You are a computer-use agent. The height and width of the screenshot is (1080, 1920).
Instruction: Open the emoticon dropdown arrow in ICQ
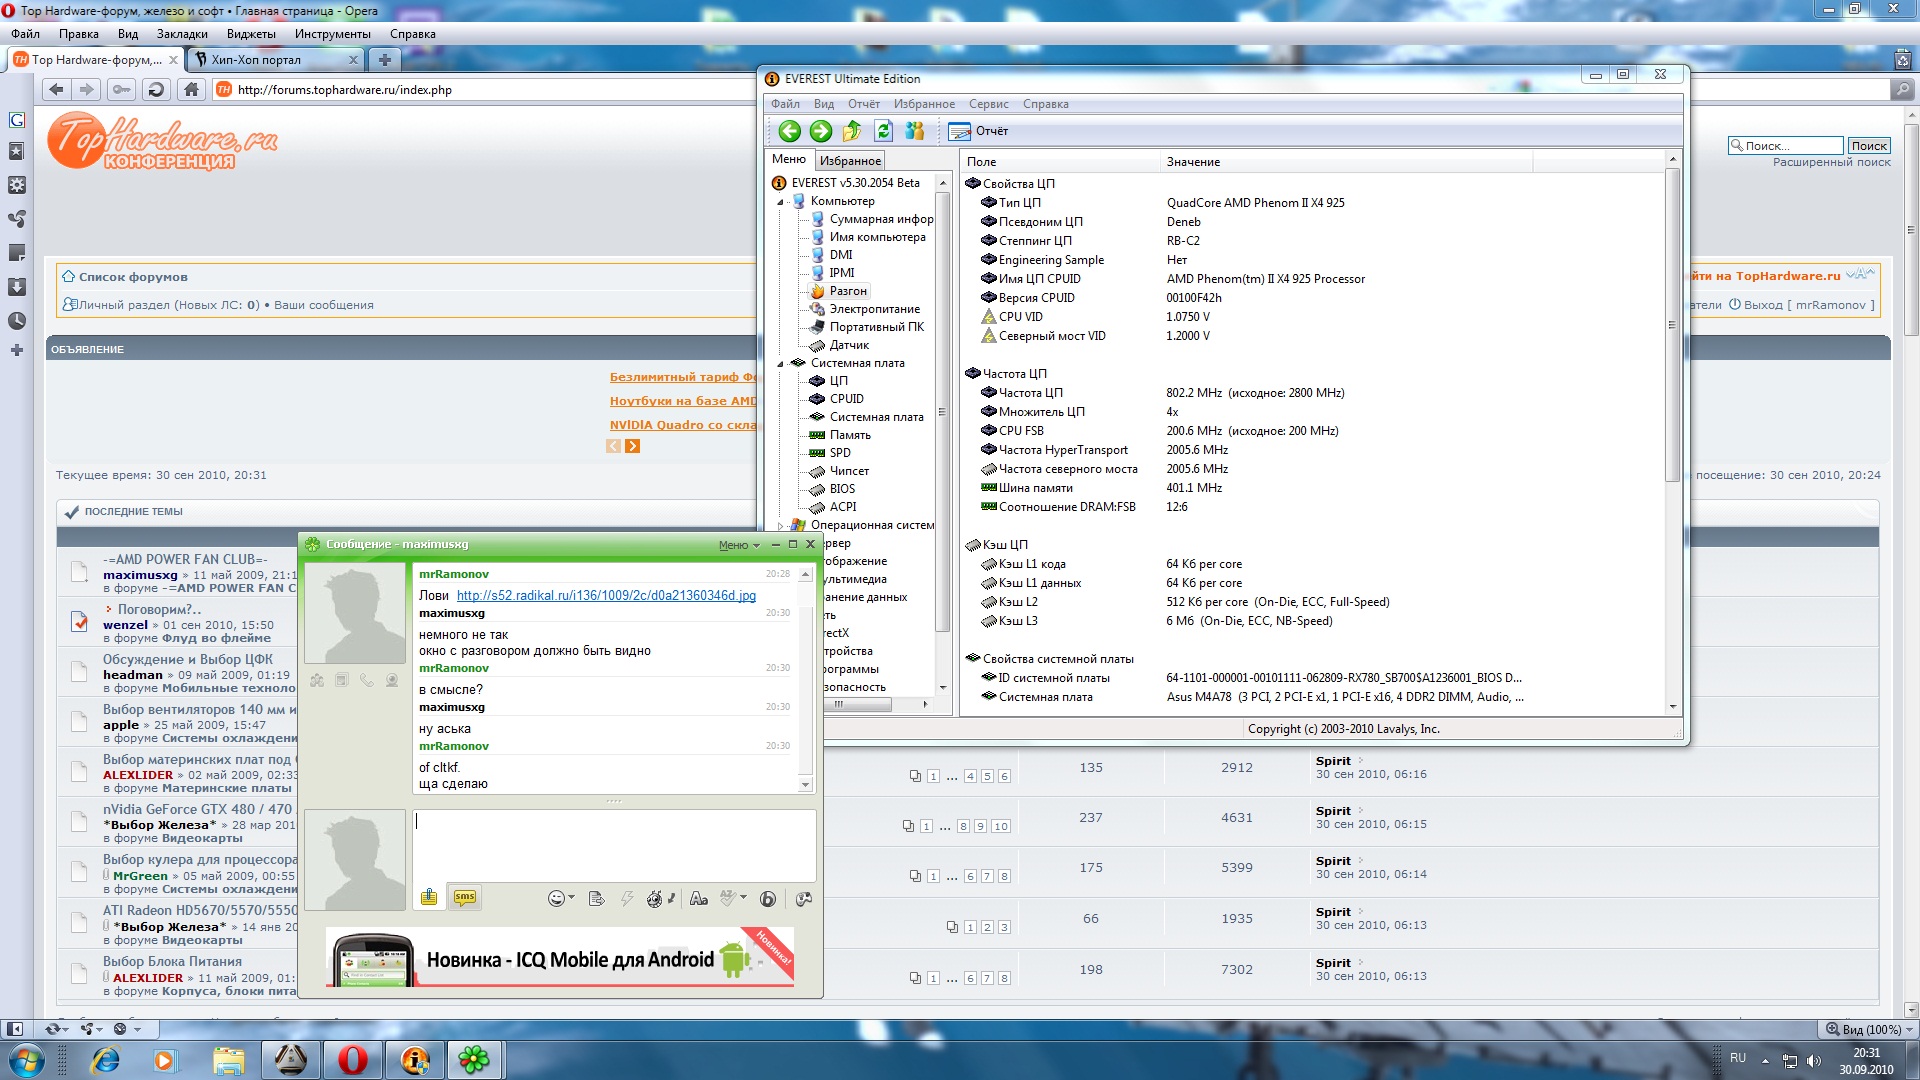tap(571, 898)
